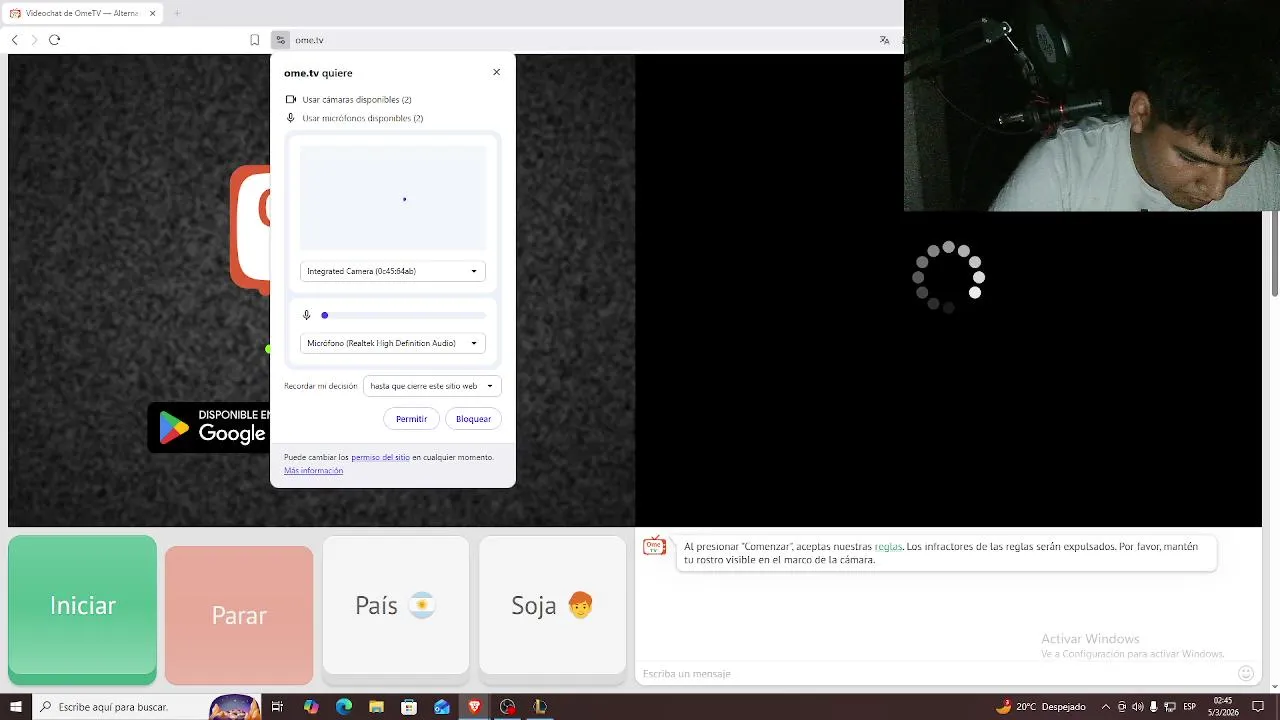Open the emoji smiley picker in chat
Image resolution: width=1280 pixels, height=720 pixels.
pos(1246,674)
